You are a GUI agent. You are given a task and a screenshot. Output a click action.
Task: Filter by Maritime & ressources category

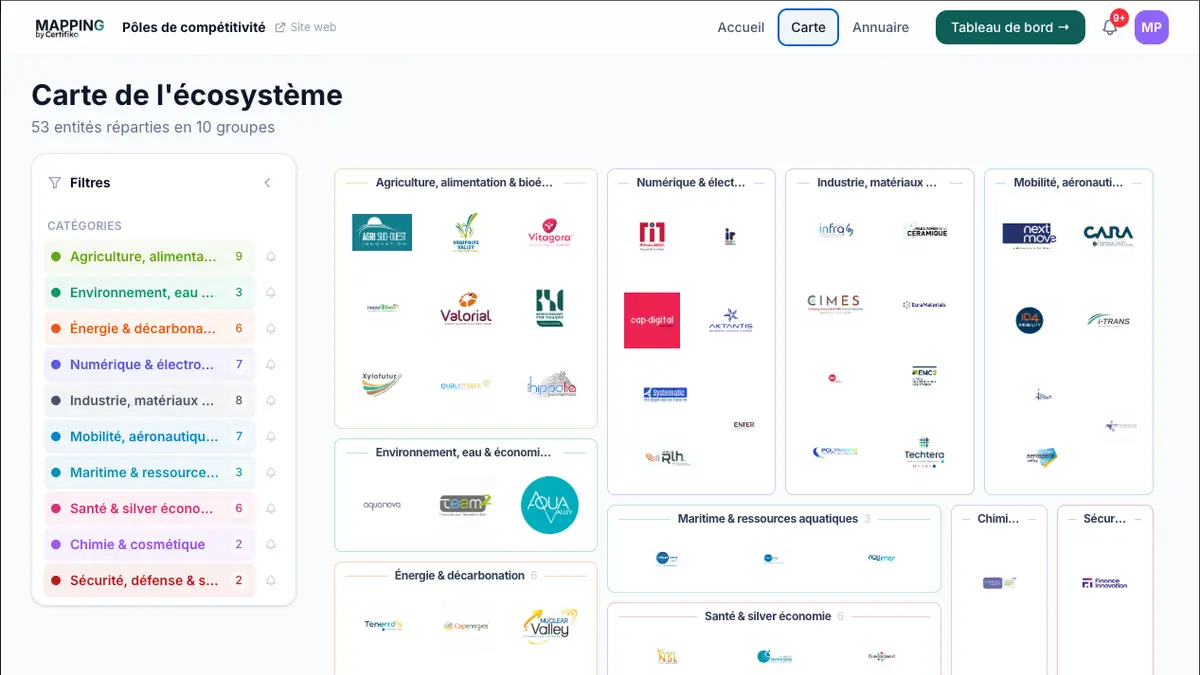(x=150, y=473)
